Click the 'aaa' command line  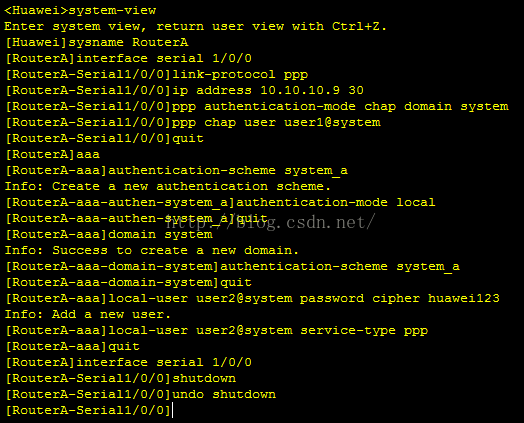click(x=53, y=154)
